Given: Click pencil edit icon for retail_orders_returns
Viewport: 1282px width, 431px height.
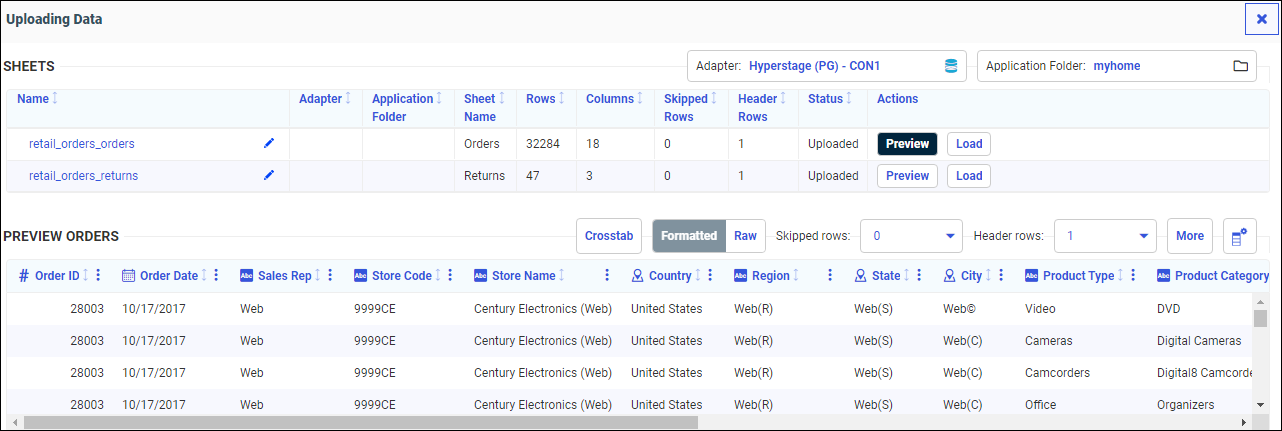Looking at the screenshot, I should 268,176.
